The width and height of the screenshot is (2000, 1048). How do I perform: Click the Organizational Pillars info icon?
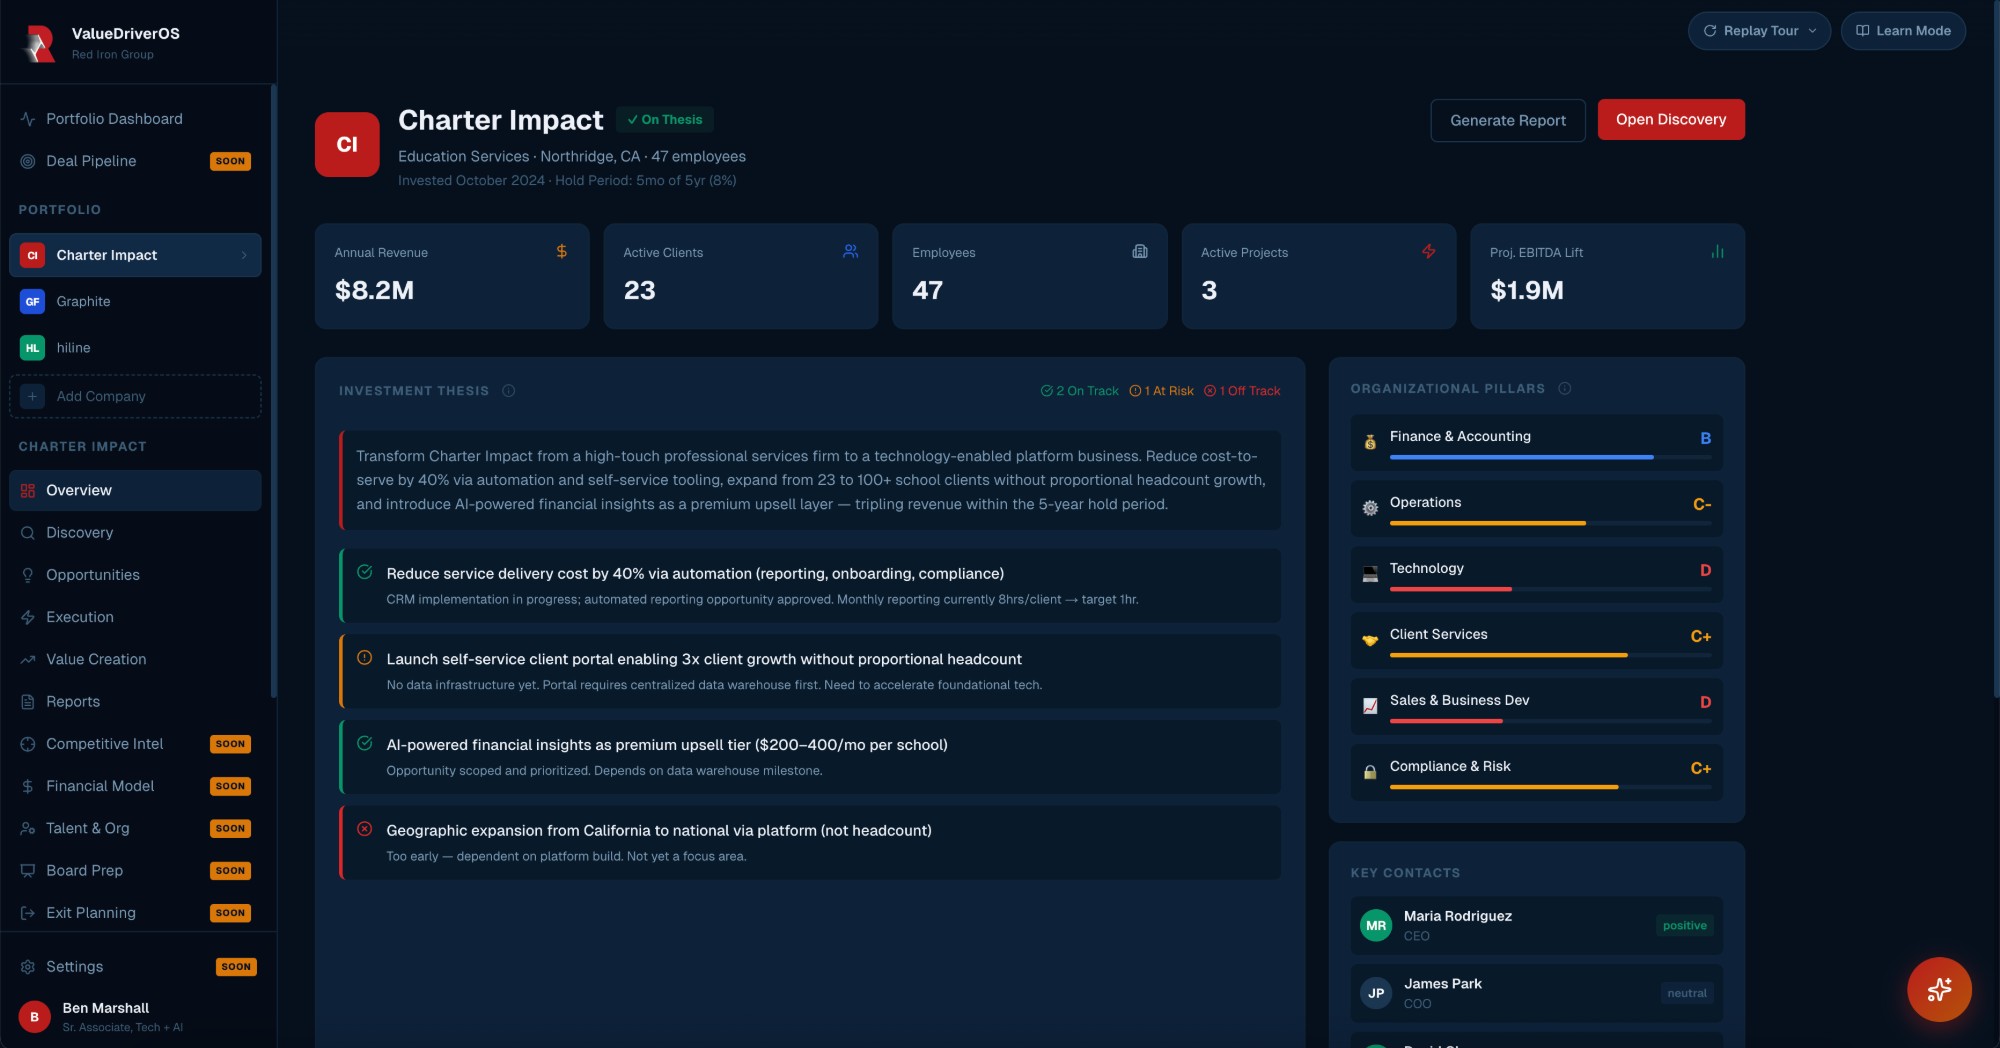click(x=1564, y=389)
